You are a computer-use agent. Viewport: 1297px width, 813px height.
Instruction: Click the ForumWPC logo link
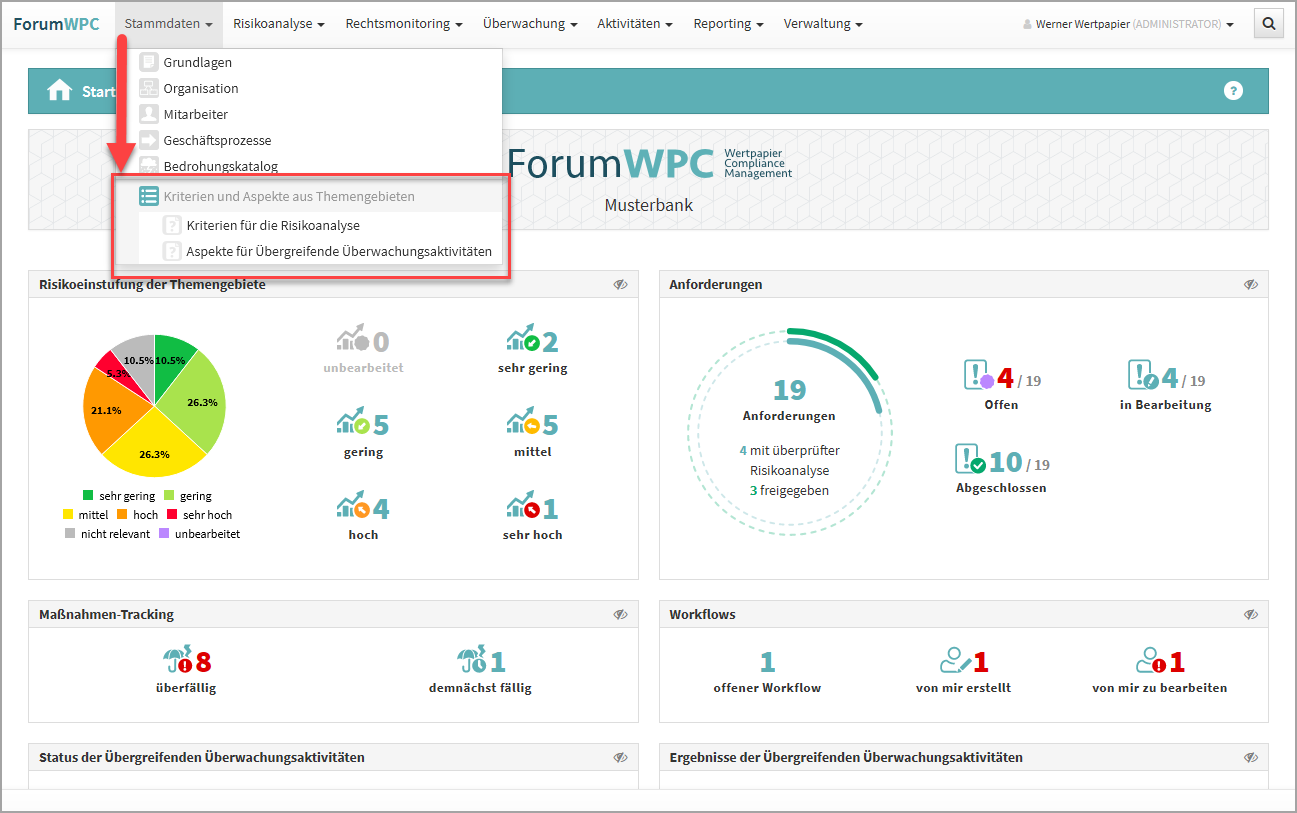56,24
